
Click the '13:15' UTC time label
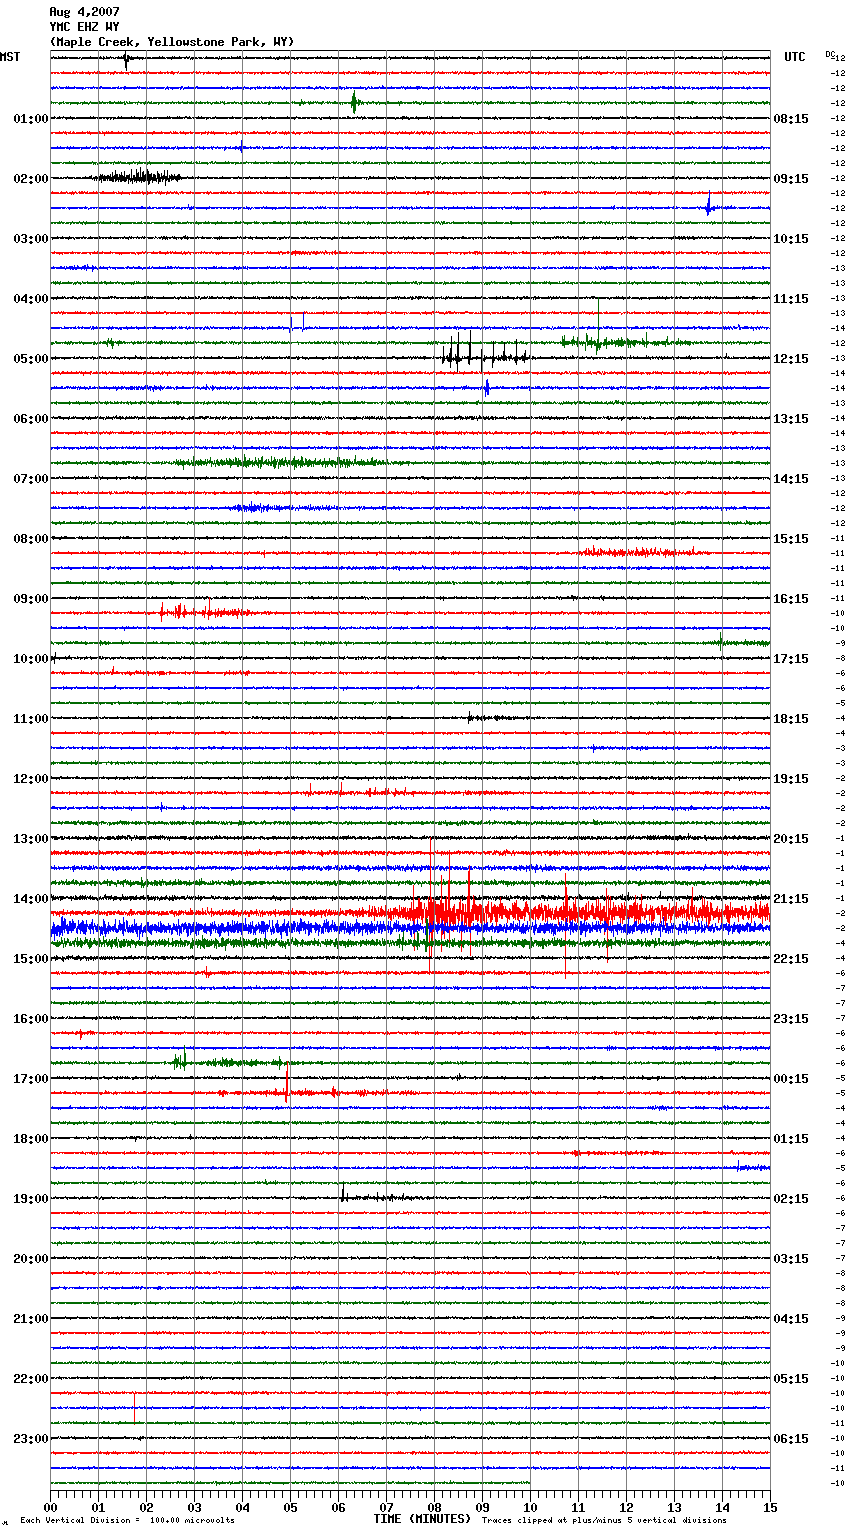[791, 419]
